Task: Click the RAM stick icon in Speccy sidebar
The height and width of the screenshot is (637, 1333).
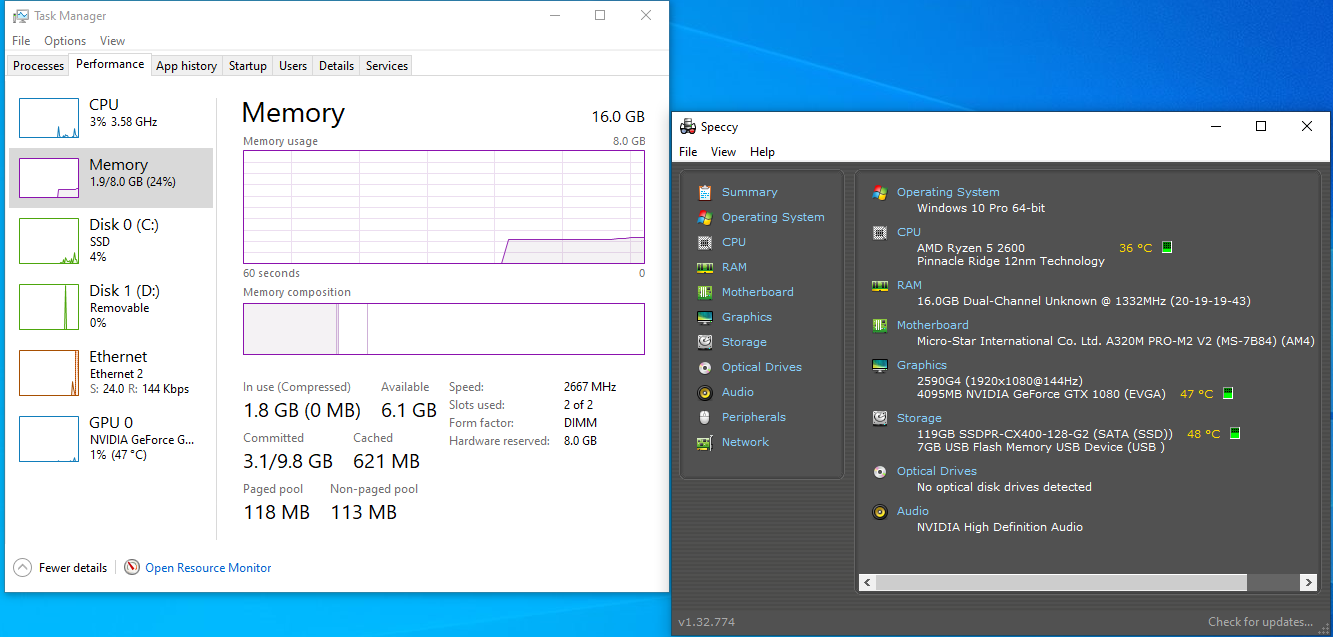Action: 705,267
